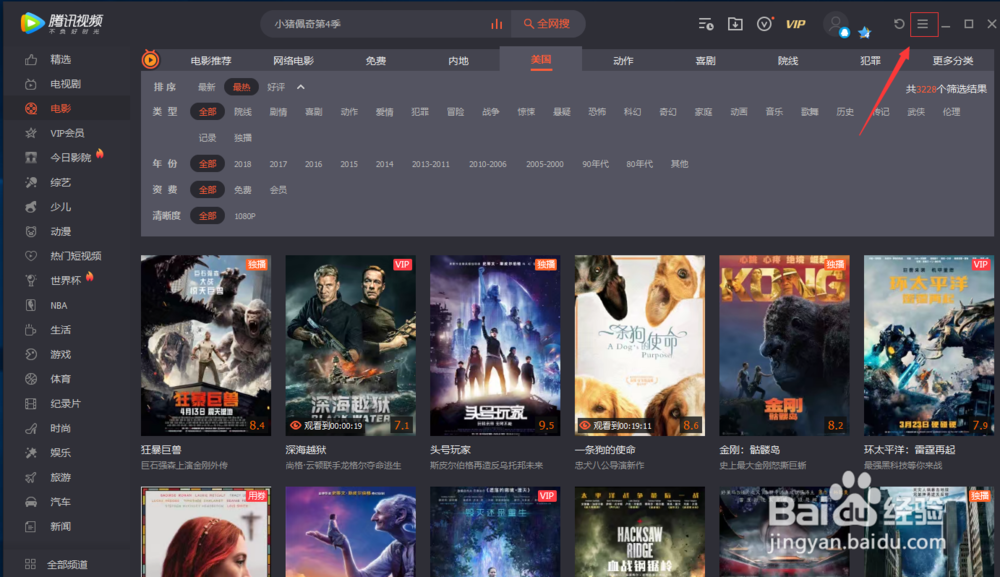
Task: Filter type by 恐怖
Action: pos(597,112)
